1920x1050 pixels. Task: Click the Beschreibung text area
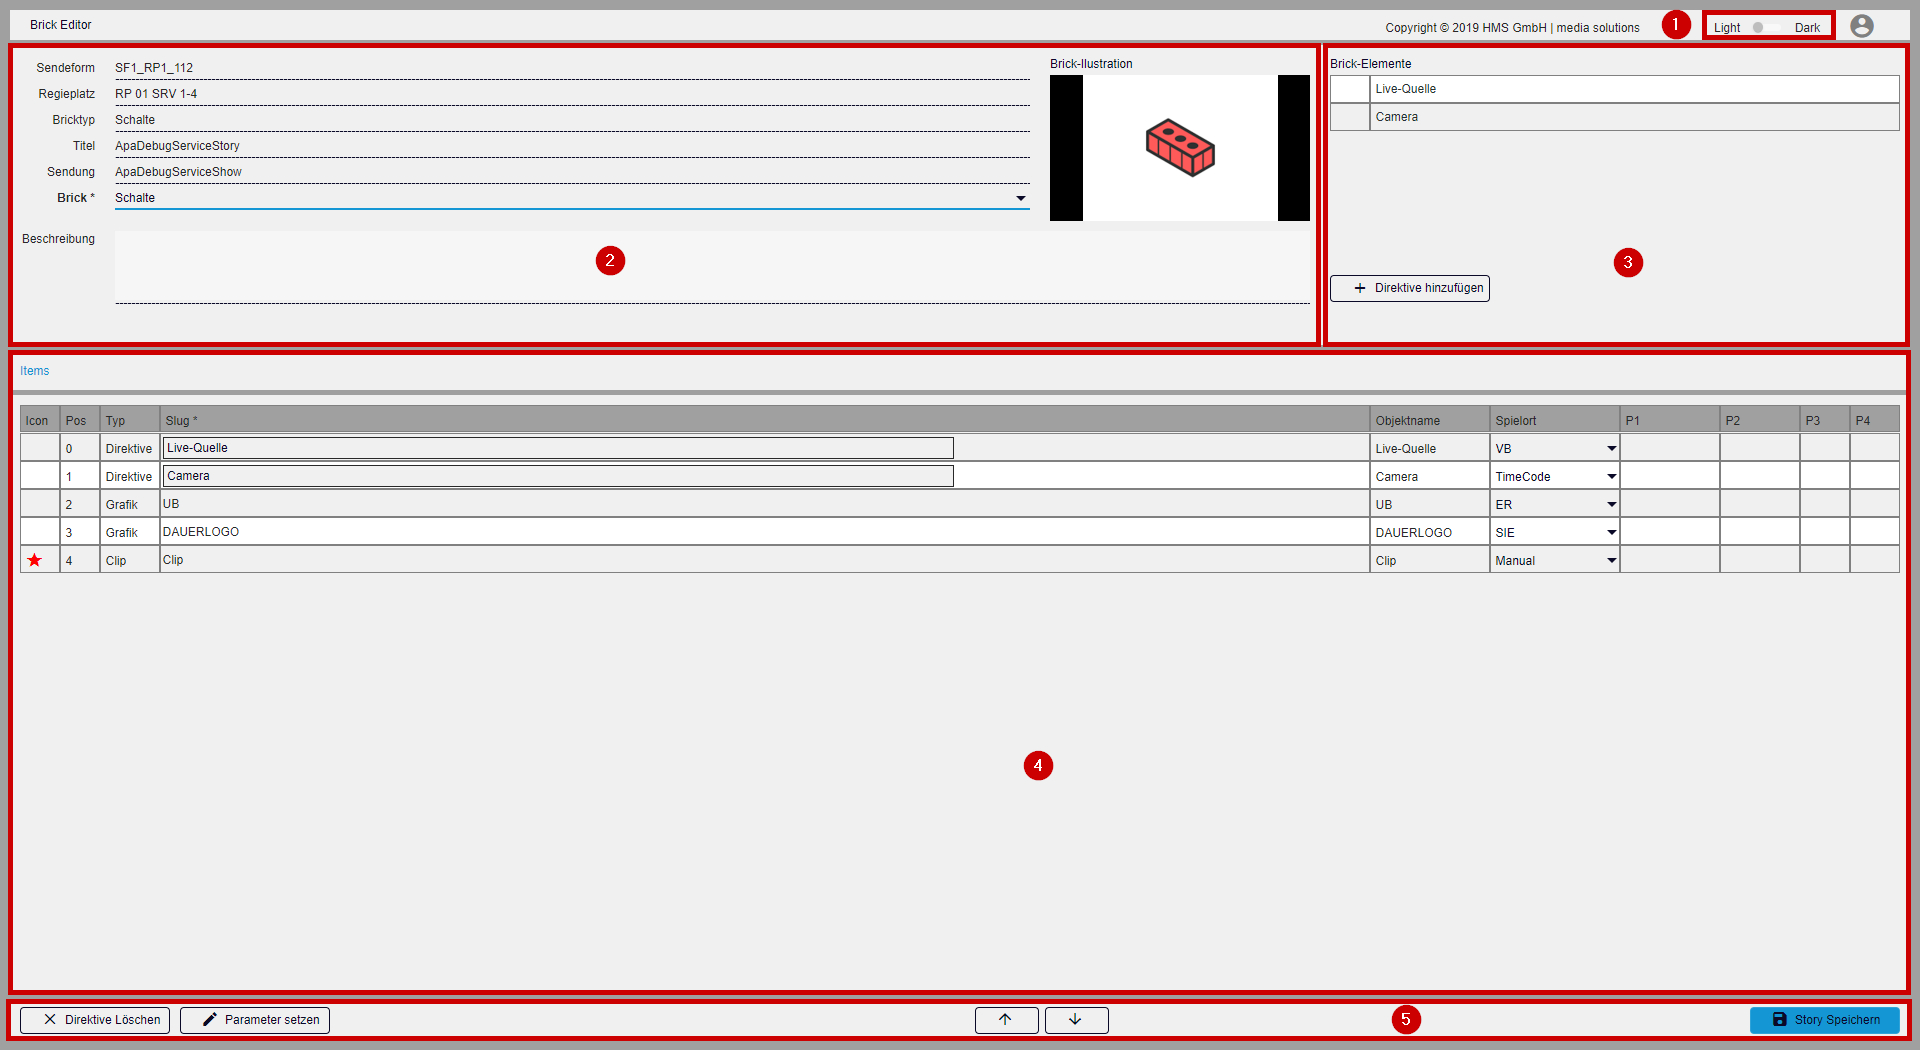click(711, 267)
